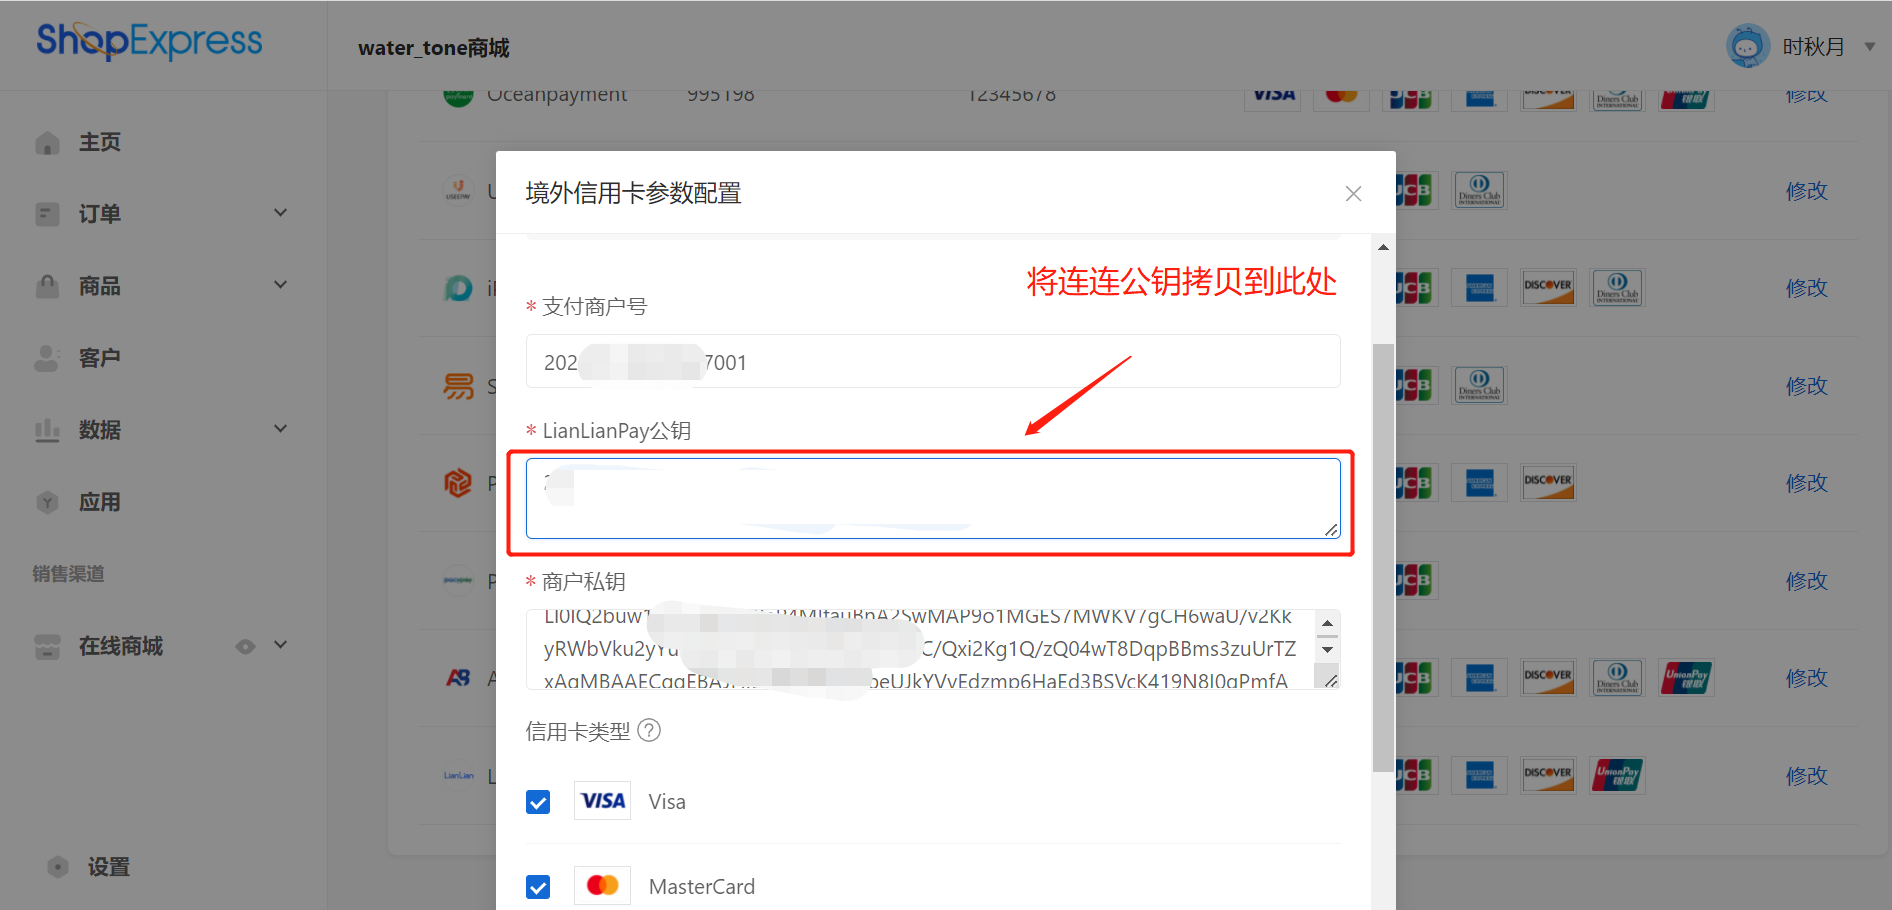Expand the 订单 menu chevron
This screenshot has width=1892, height=910.
click(281, 213)
